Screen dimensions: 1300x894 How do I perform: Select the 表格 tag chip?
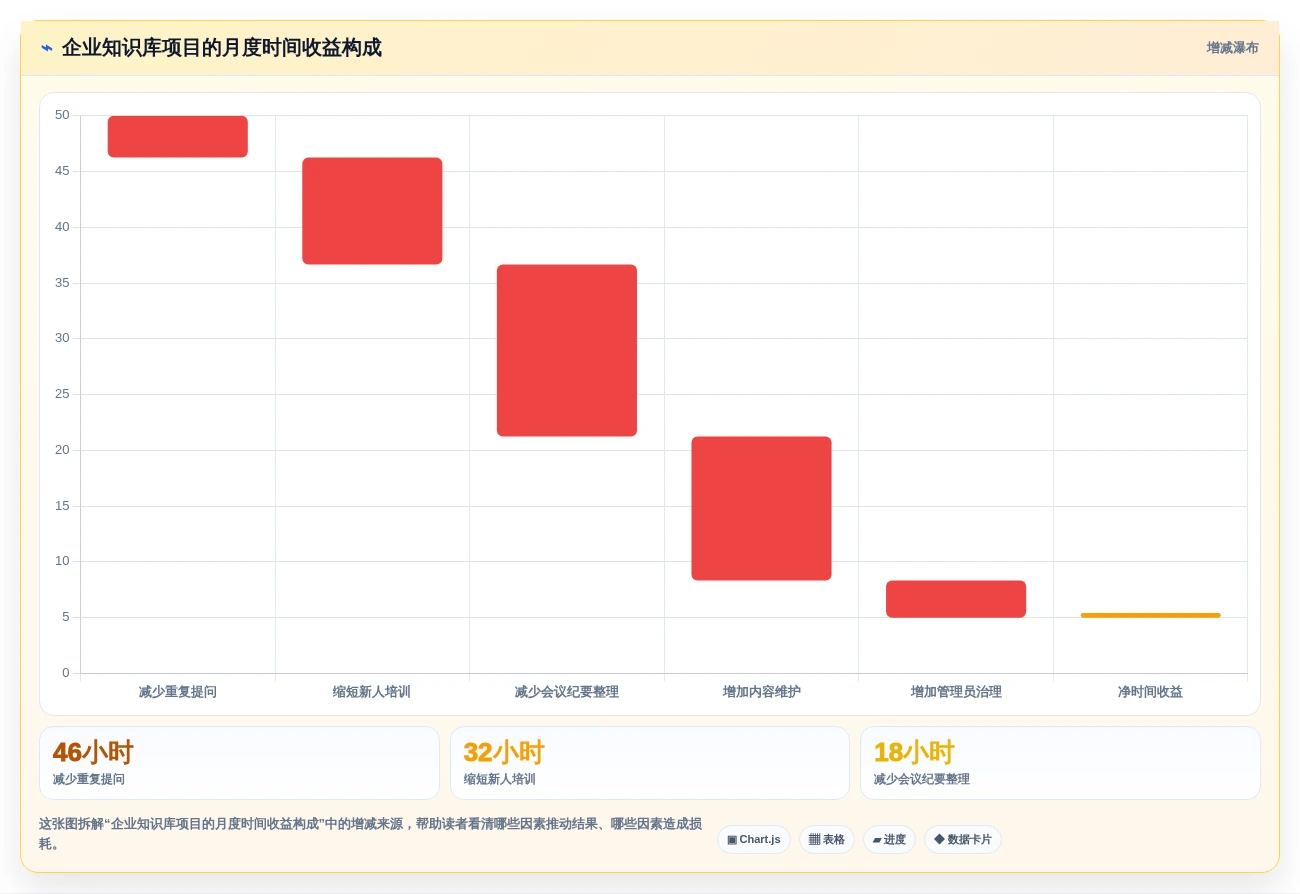pyautogui.click(x=826, y=840)
